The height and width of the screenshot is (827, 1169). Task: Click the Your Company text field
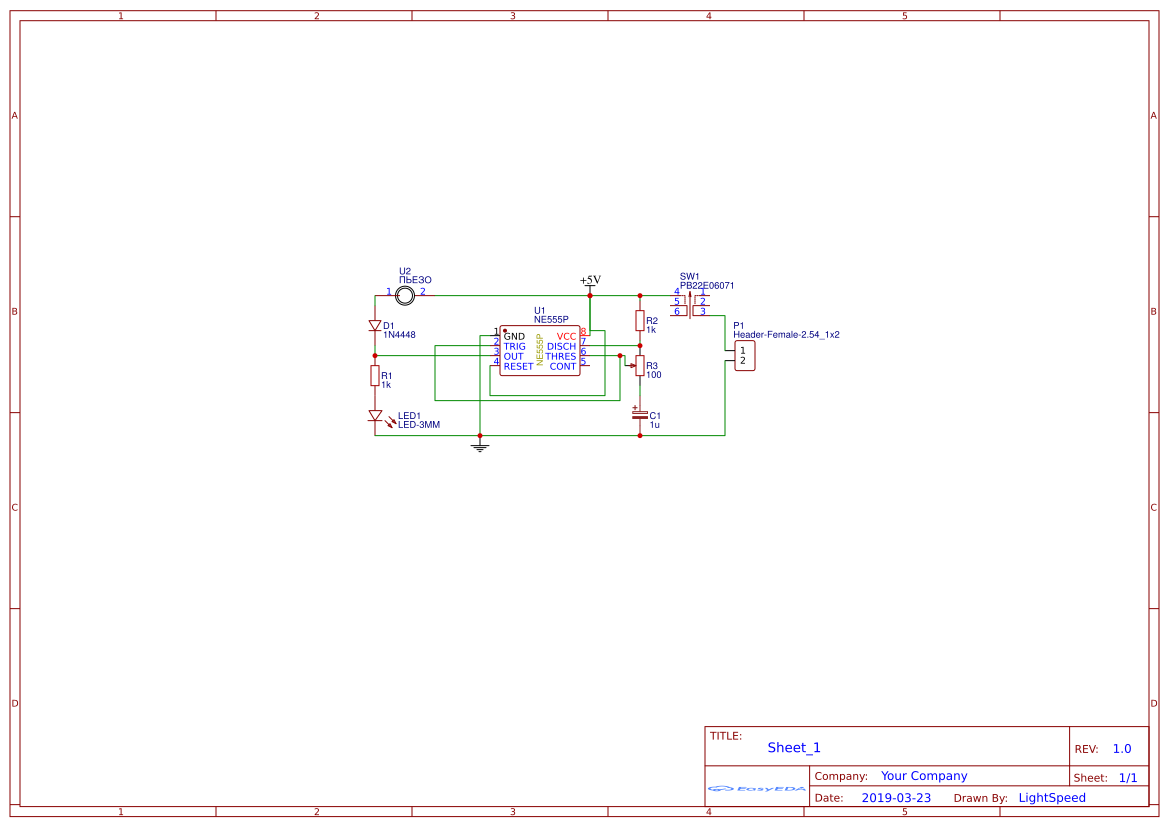point(922,775)
